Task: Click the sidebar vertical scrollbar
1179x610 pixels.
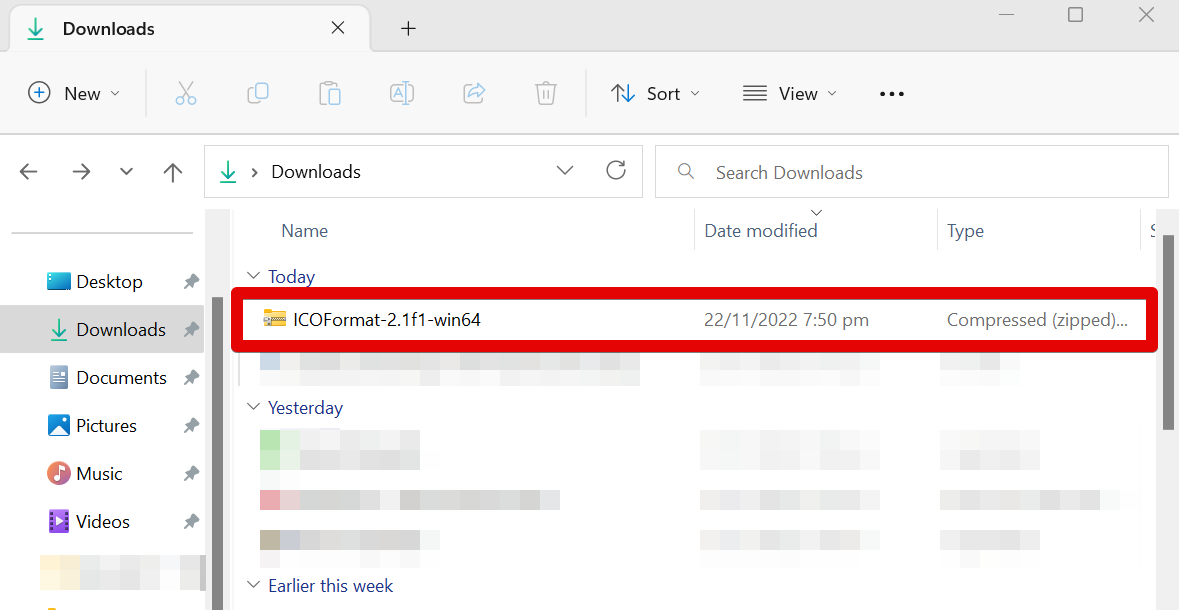Action: point(217,454)
